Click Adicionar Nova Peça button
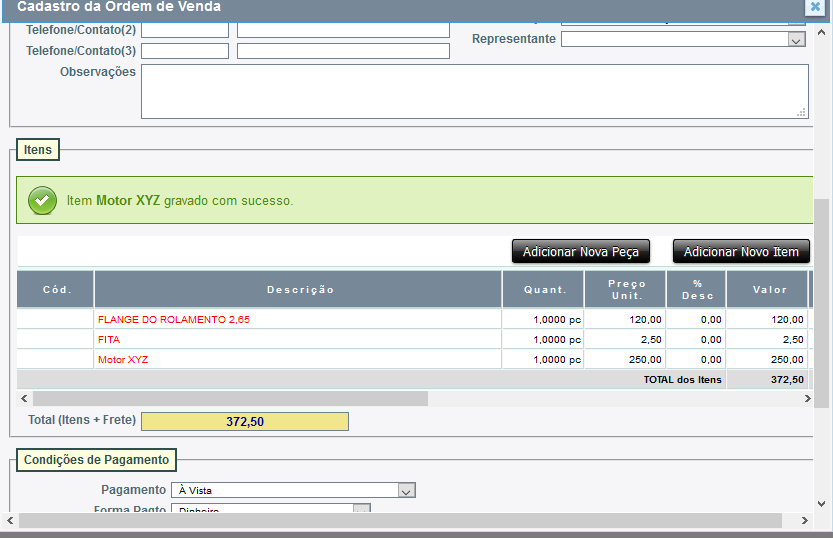The width and height of the screenshot is (833, 538). [580, 252]
